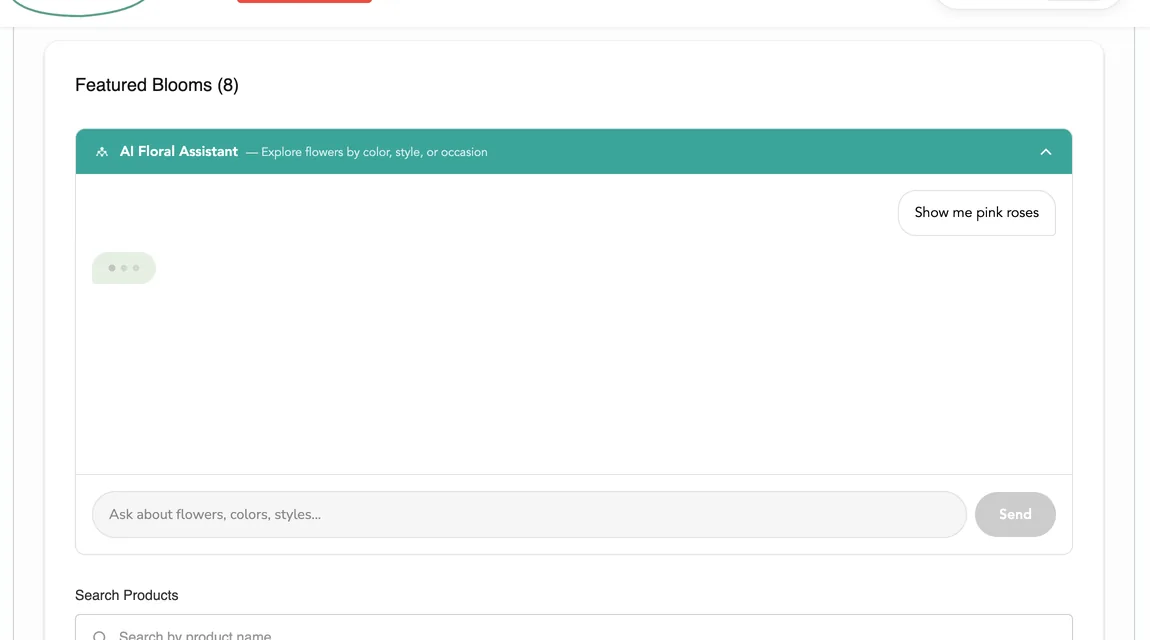Click the AI Floral Assistant title text

pyautogui.click(x=179, y=152)
